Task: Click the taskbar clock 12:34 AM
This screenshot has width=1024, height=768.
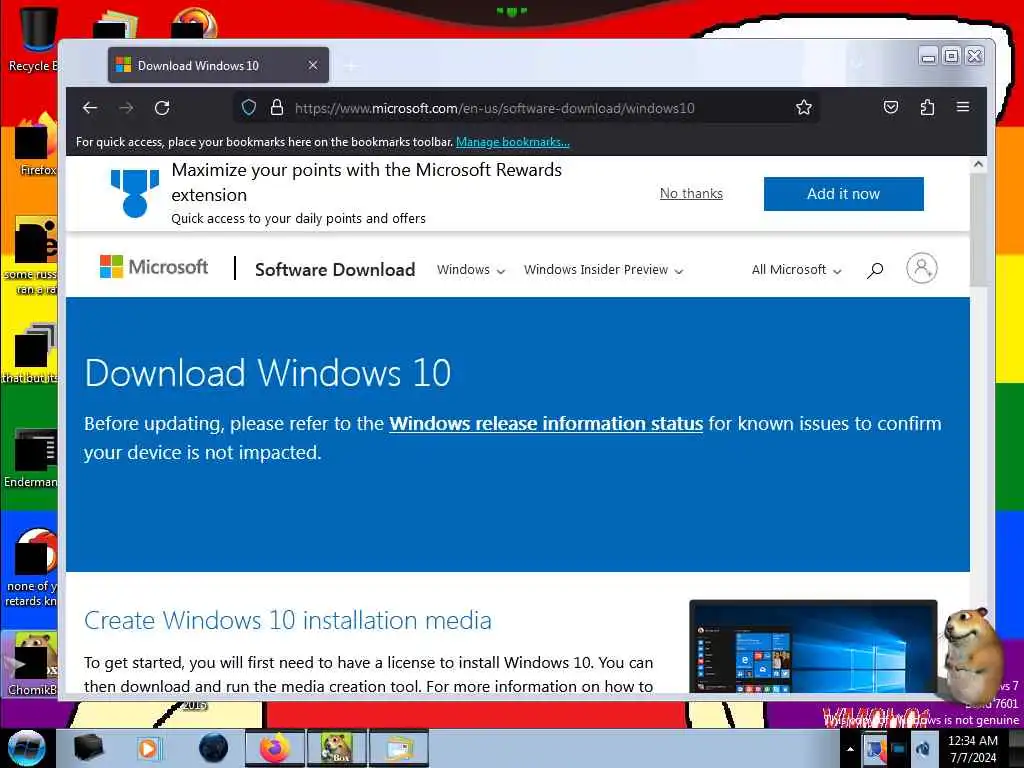Action: [973, 749]
